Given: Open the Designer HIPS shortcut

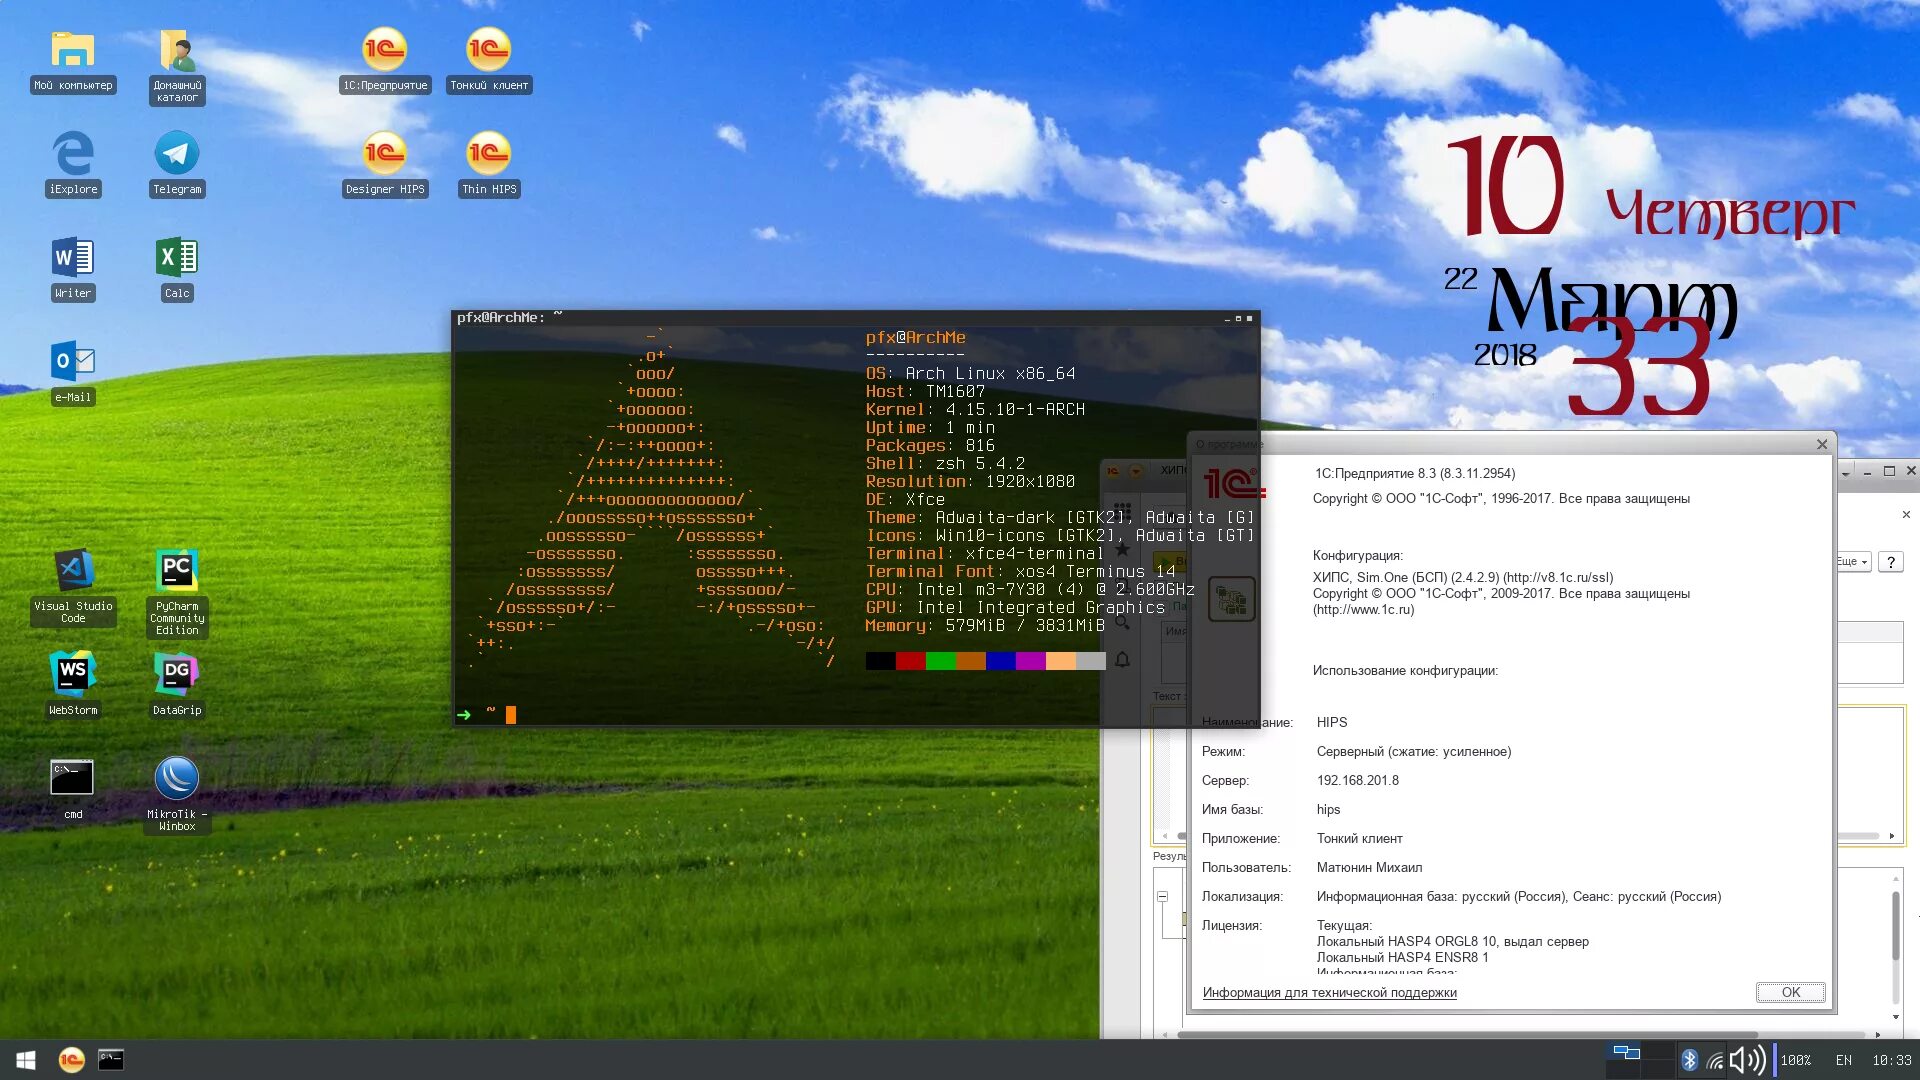Looking at the screenshot, I should pyautogui.click(x=385, y=165).
